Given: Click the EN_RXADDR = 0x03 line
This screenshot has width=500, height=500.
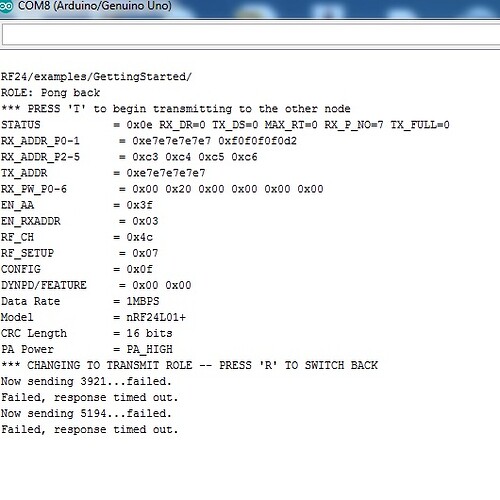Looking at the screenshot, I should coord(80,221).
